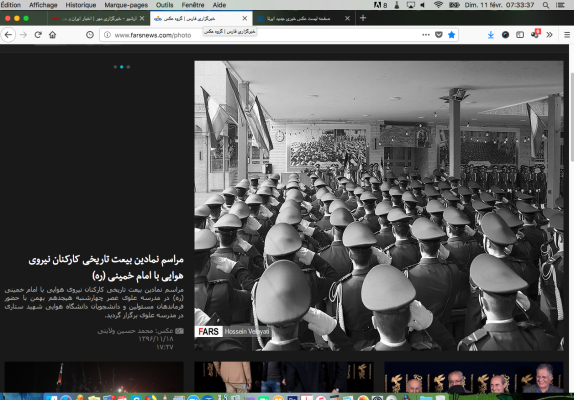This screenshot has height=400, width=574.
Task: Switch to the first Mehr News tab
Action: [x=98, y=18]
